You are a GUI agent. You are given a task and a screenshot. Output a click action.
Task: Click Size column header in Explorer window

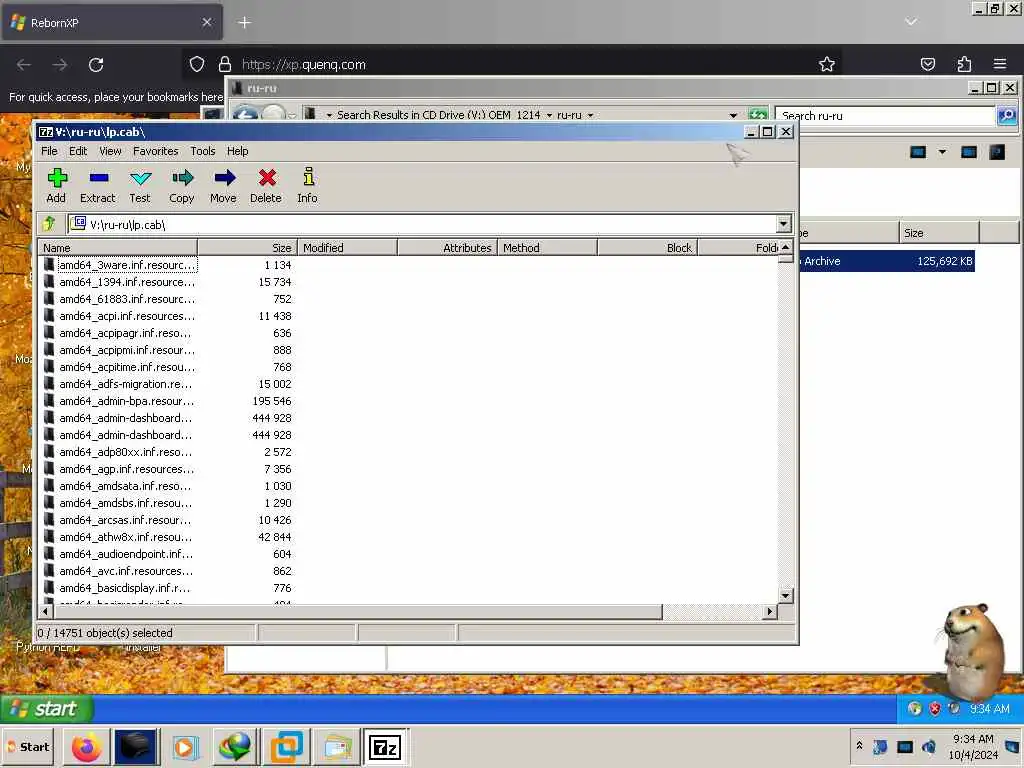coord(939,232)
